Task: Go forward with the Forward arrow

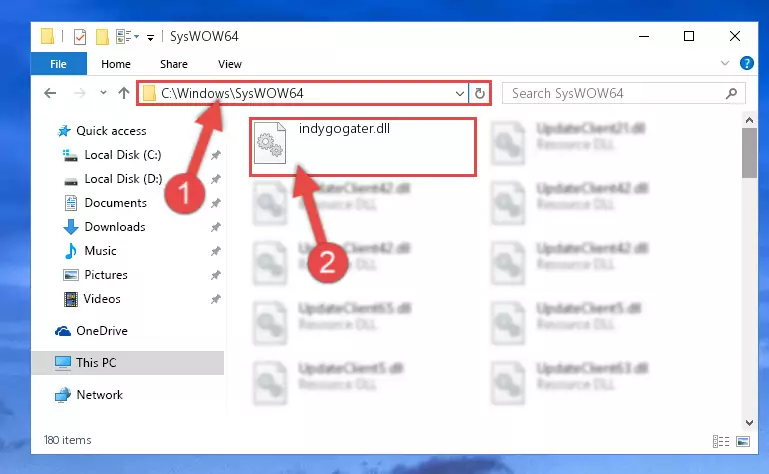Action: pyautogui.click(x=79, y=93)
